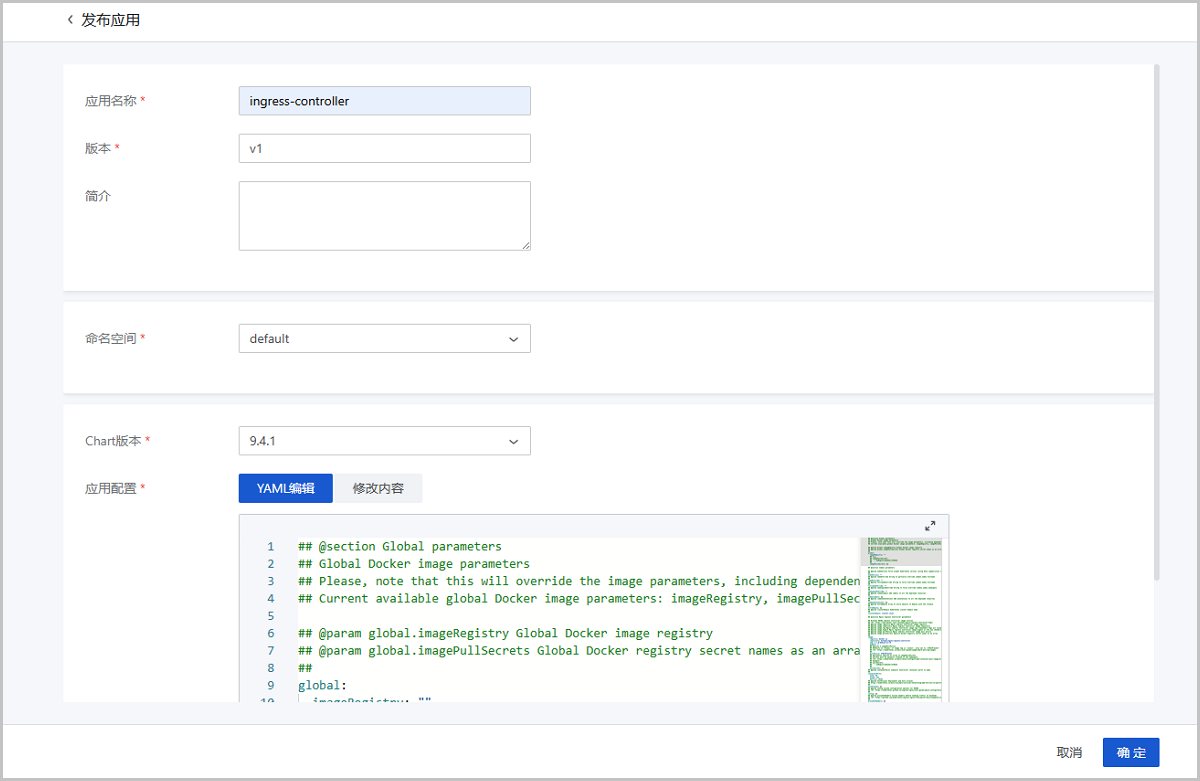Confirm with the 确定 button
The image size is (1200, 781).
pyautogui.click(x=1131, y=752)
